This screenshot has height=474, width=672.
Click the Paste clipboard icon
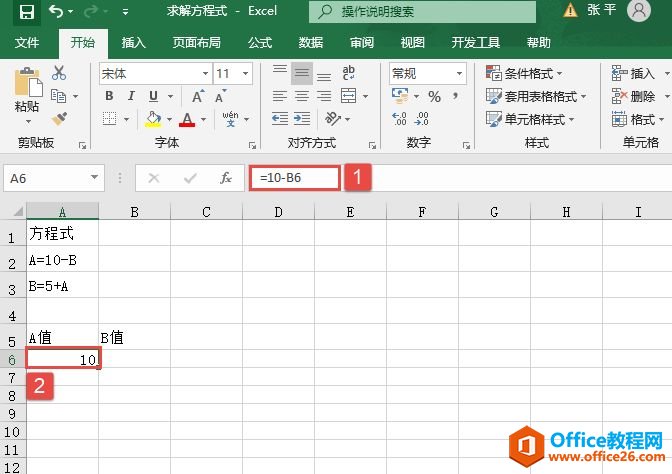point(28,82)
